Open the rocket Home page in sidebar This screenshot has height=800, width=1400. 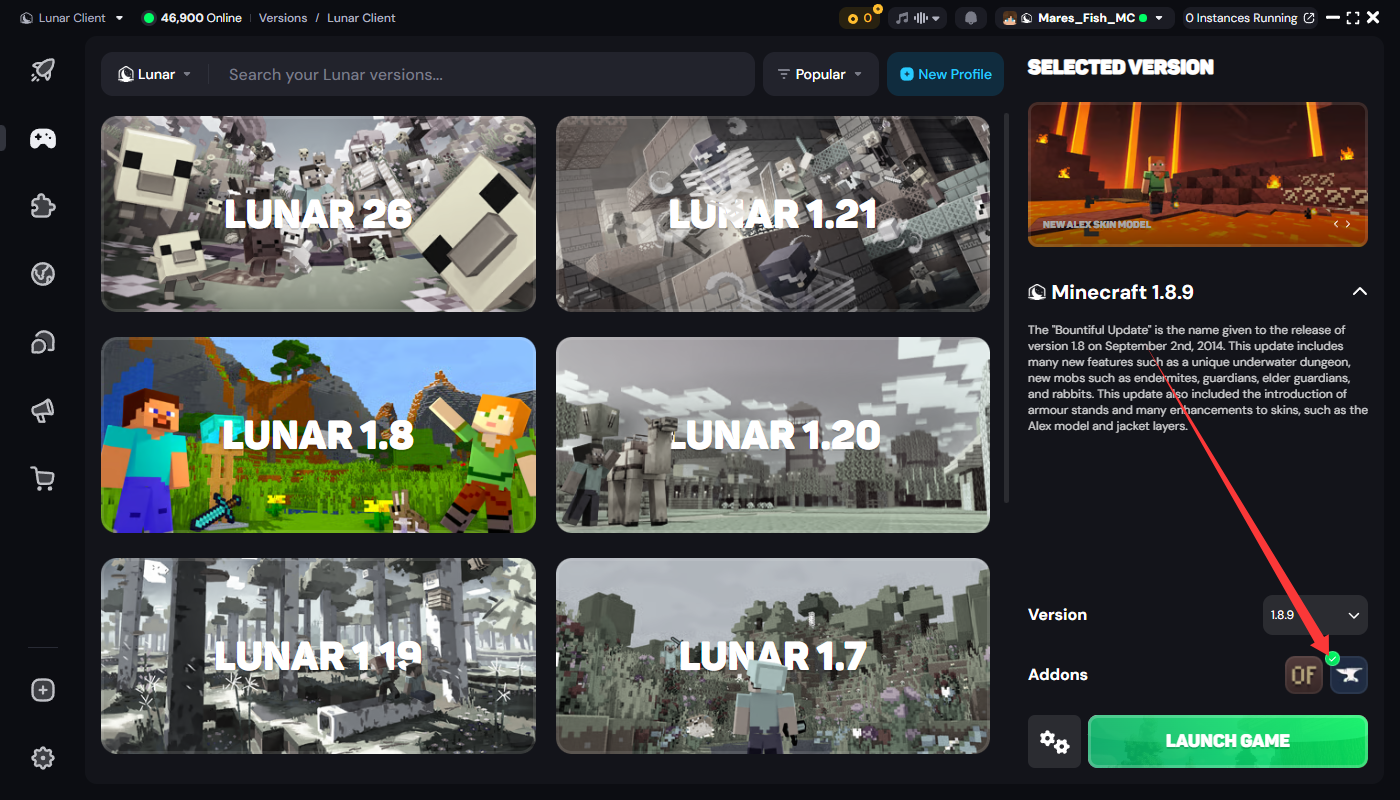point(42,70)
